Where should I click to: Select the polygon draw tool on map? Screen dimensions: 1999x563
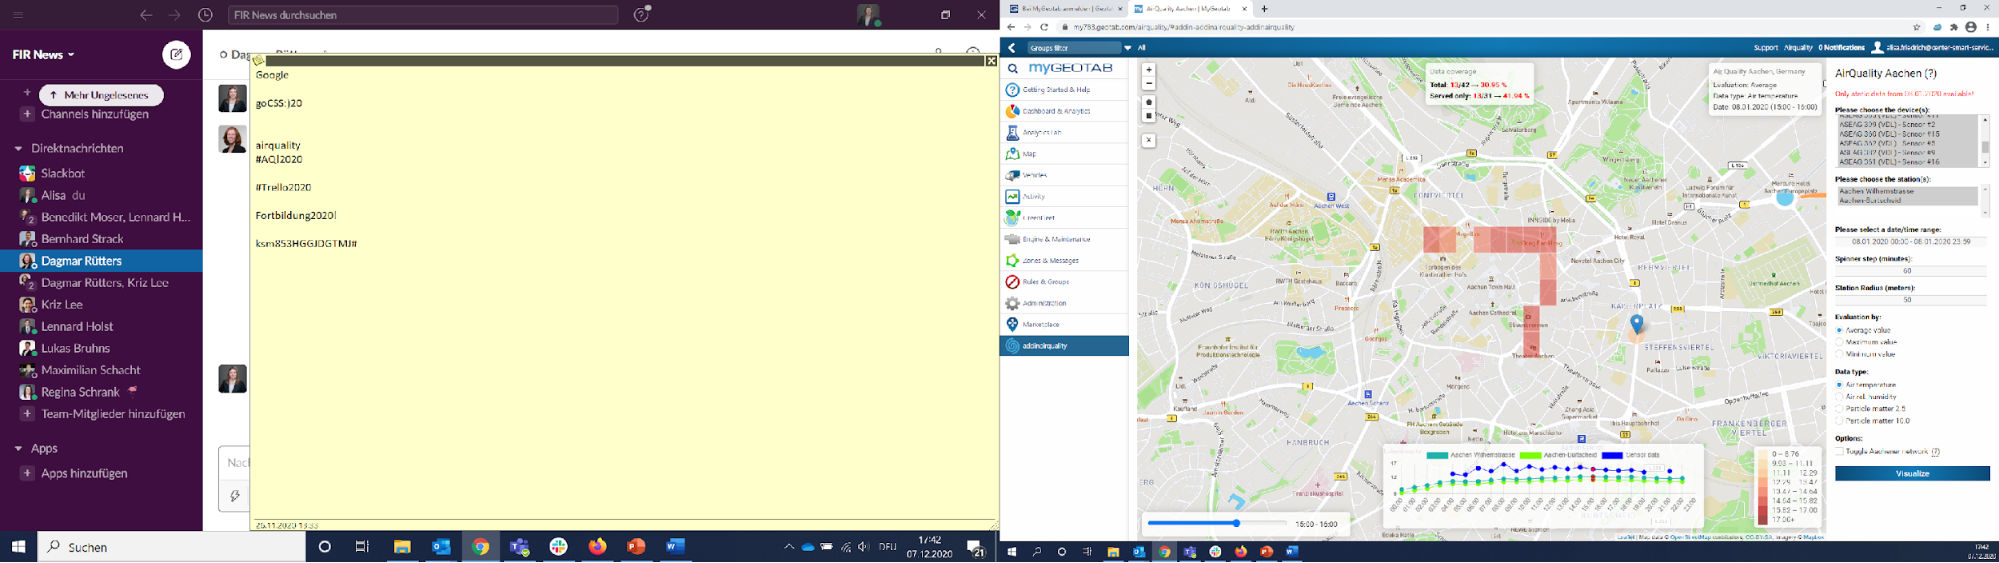(1149, 103)
